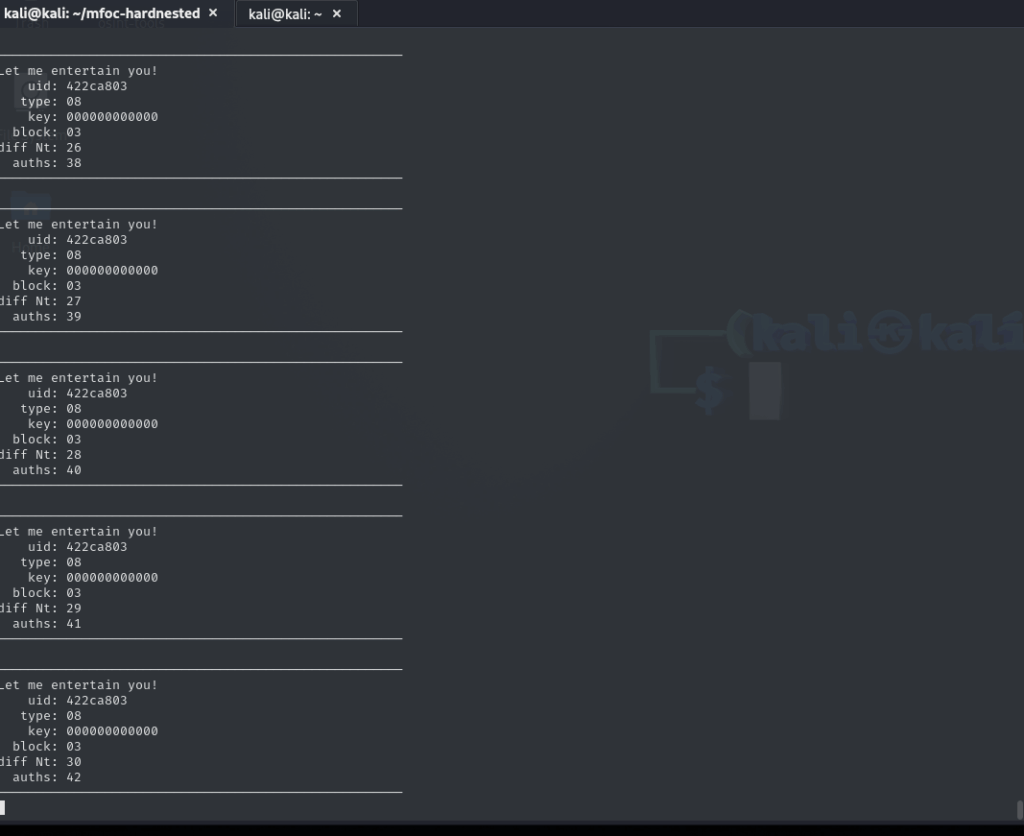Click the 'diff Nt: 29' line

click(42, 608)
